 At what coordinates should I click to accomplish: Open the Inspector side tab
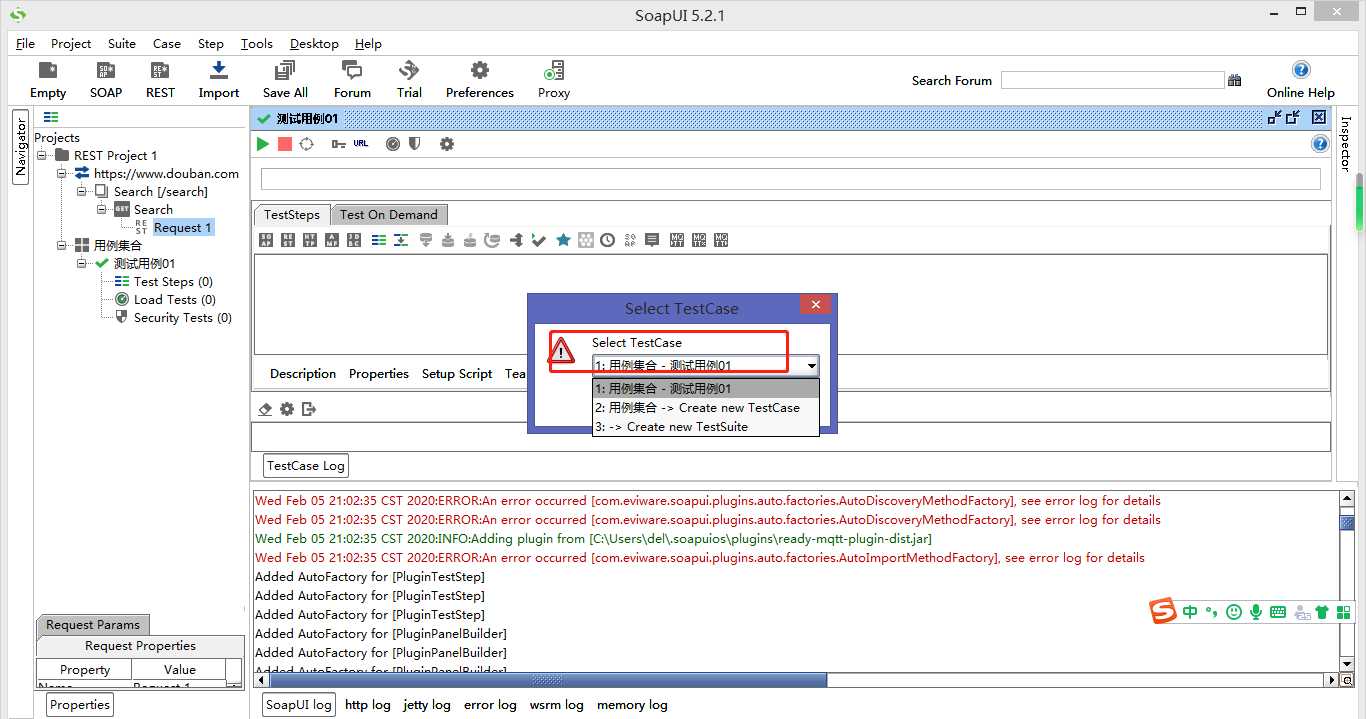(1345, 144)
